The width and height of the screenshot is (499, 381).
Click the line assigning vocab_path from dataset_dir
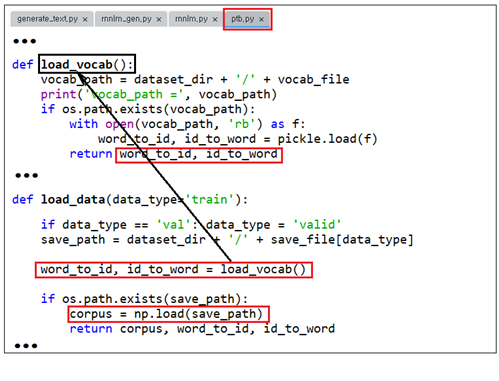(195, 80)
